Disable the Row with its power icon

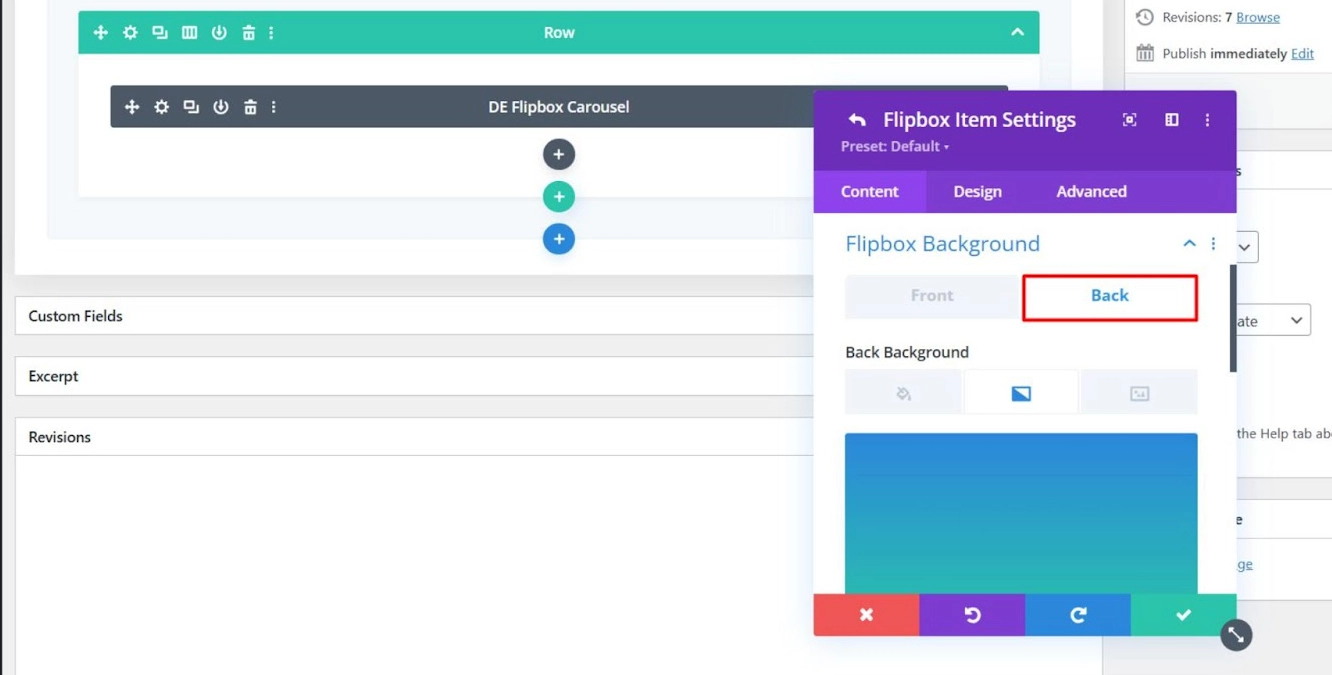[219, 33]
